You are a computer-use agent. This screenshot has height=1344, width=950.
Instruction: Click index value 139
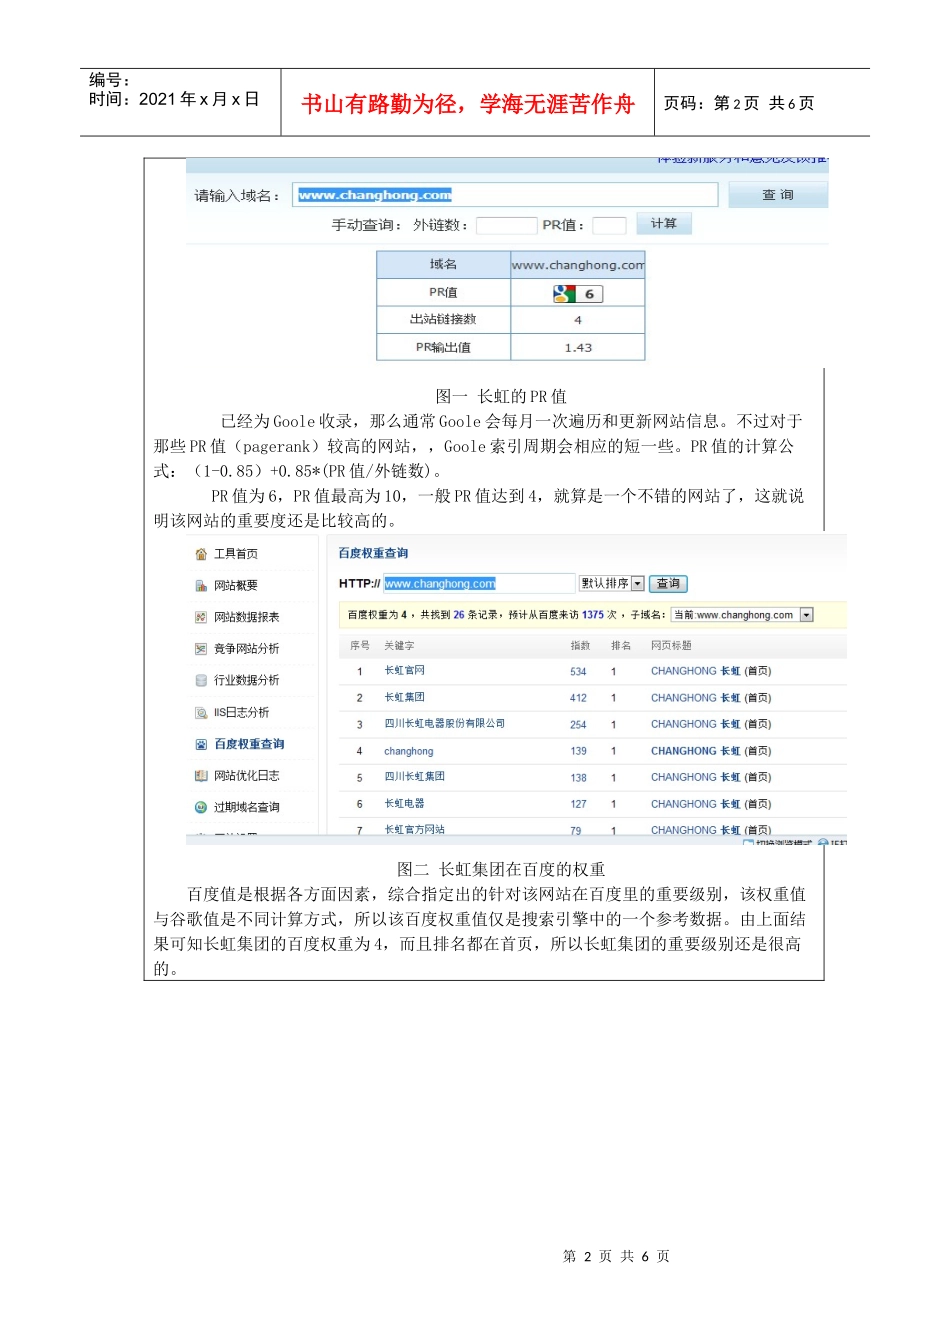578,751
